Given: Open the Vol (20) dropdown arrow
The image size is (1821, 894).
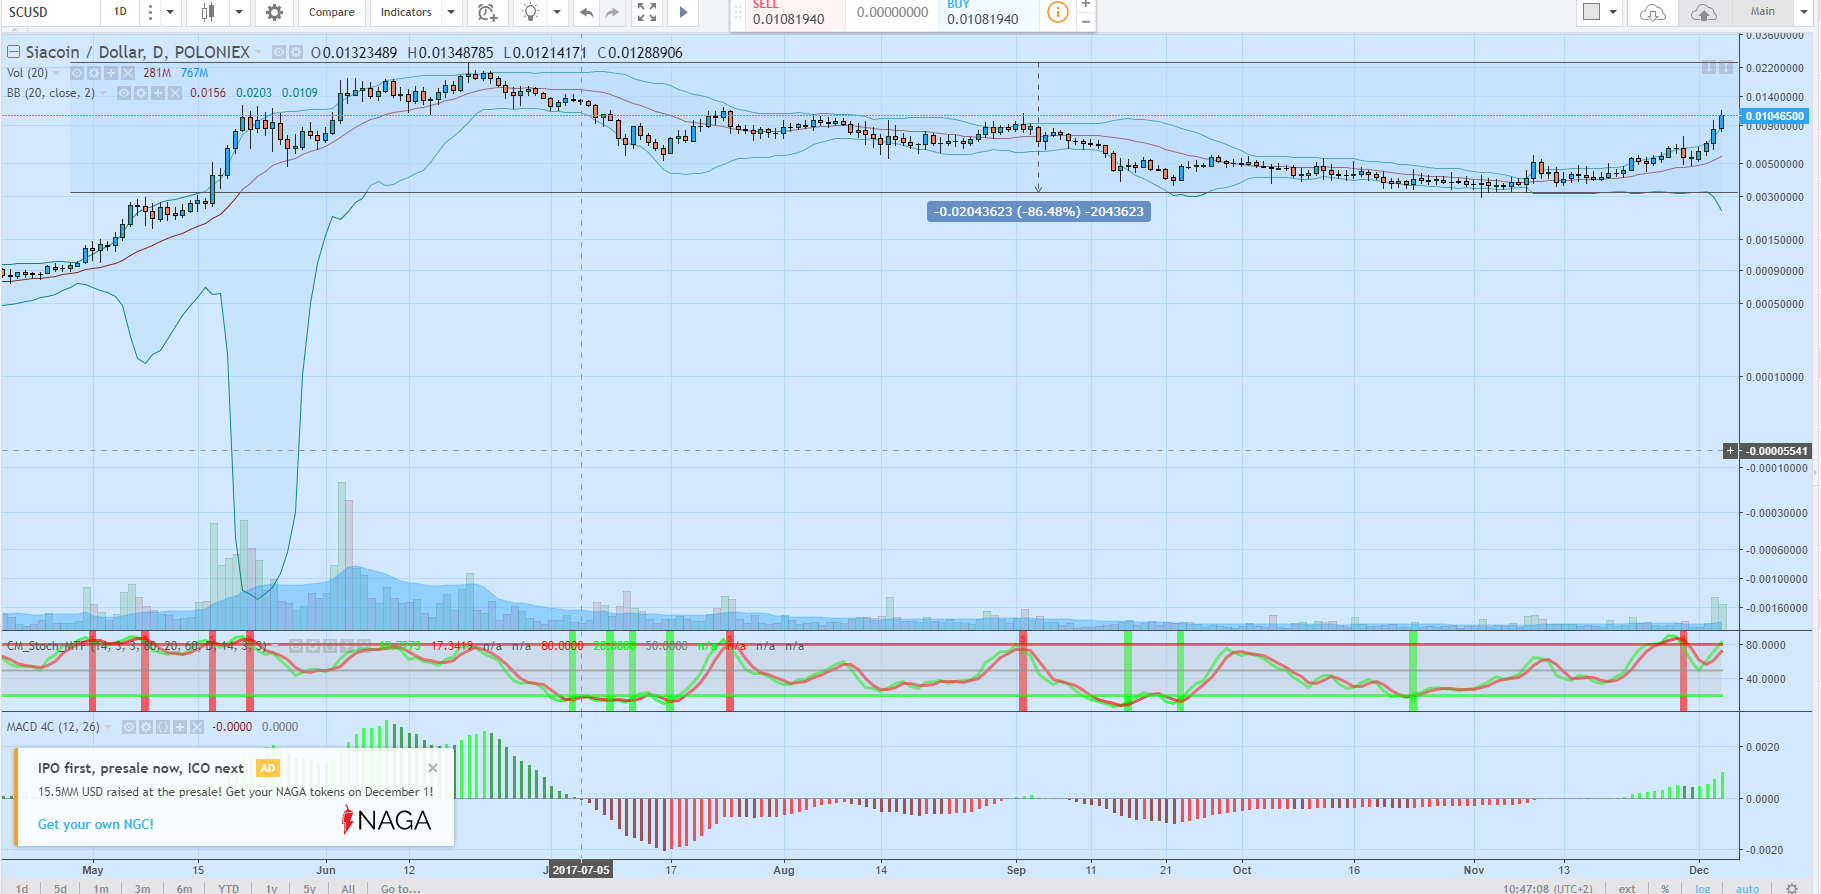Looking at the screenshot, I should click(56, 73).
